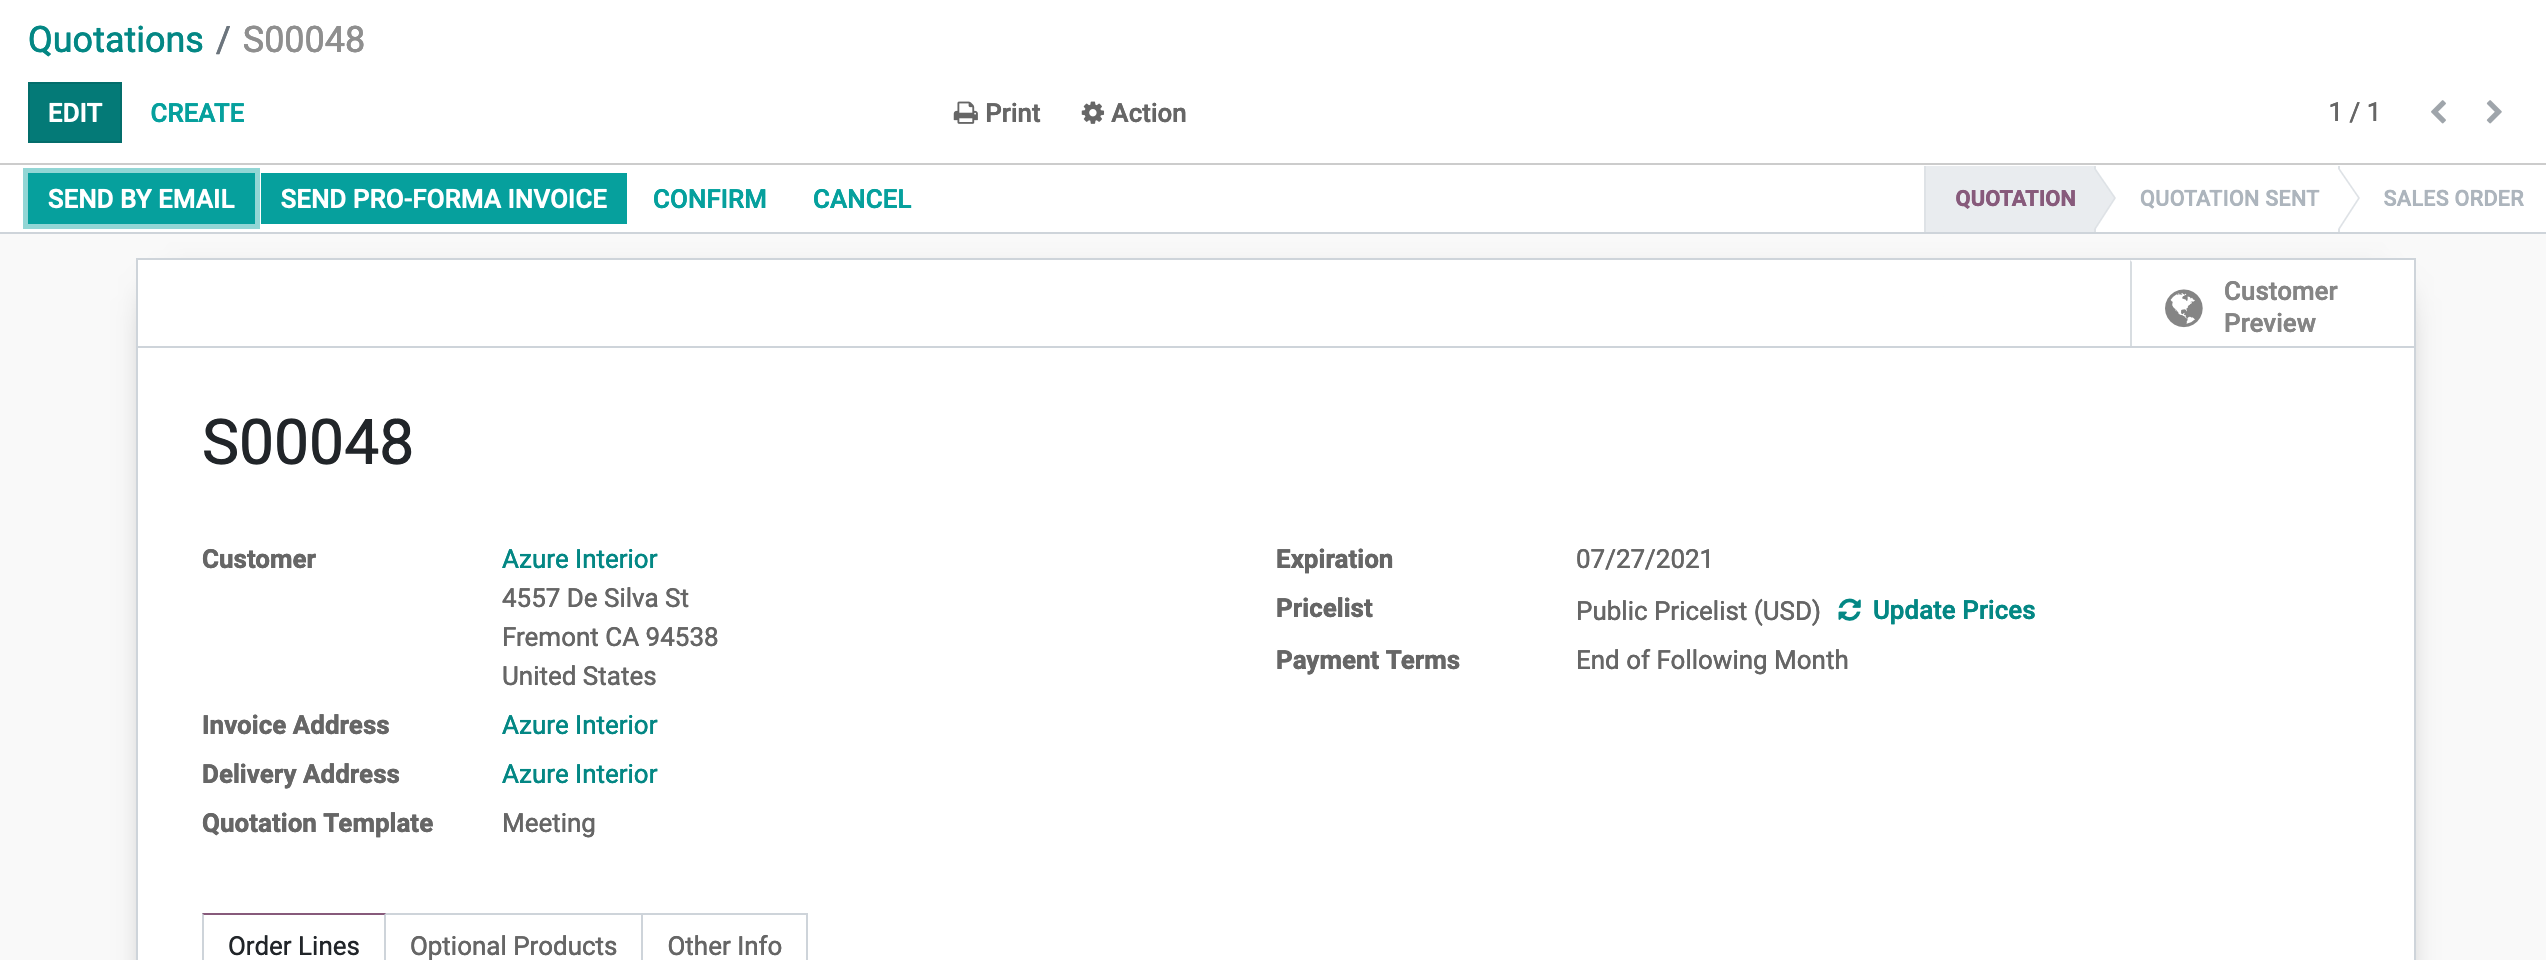Send the quotation by email
The image size is (2546, 960).
coord(141,199)
